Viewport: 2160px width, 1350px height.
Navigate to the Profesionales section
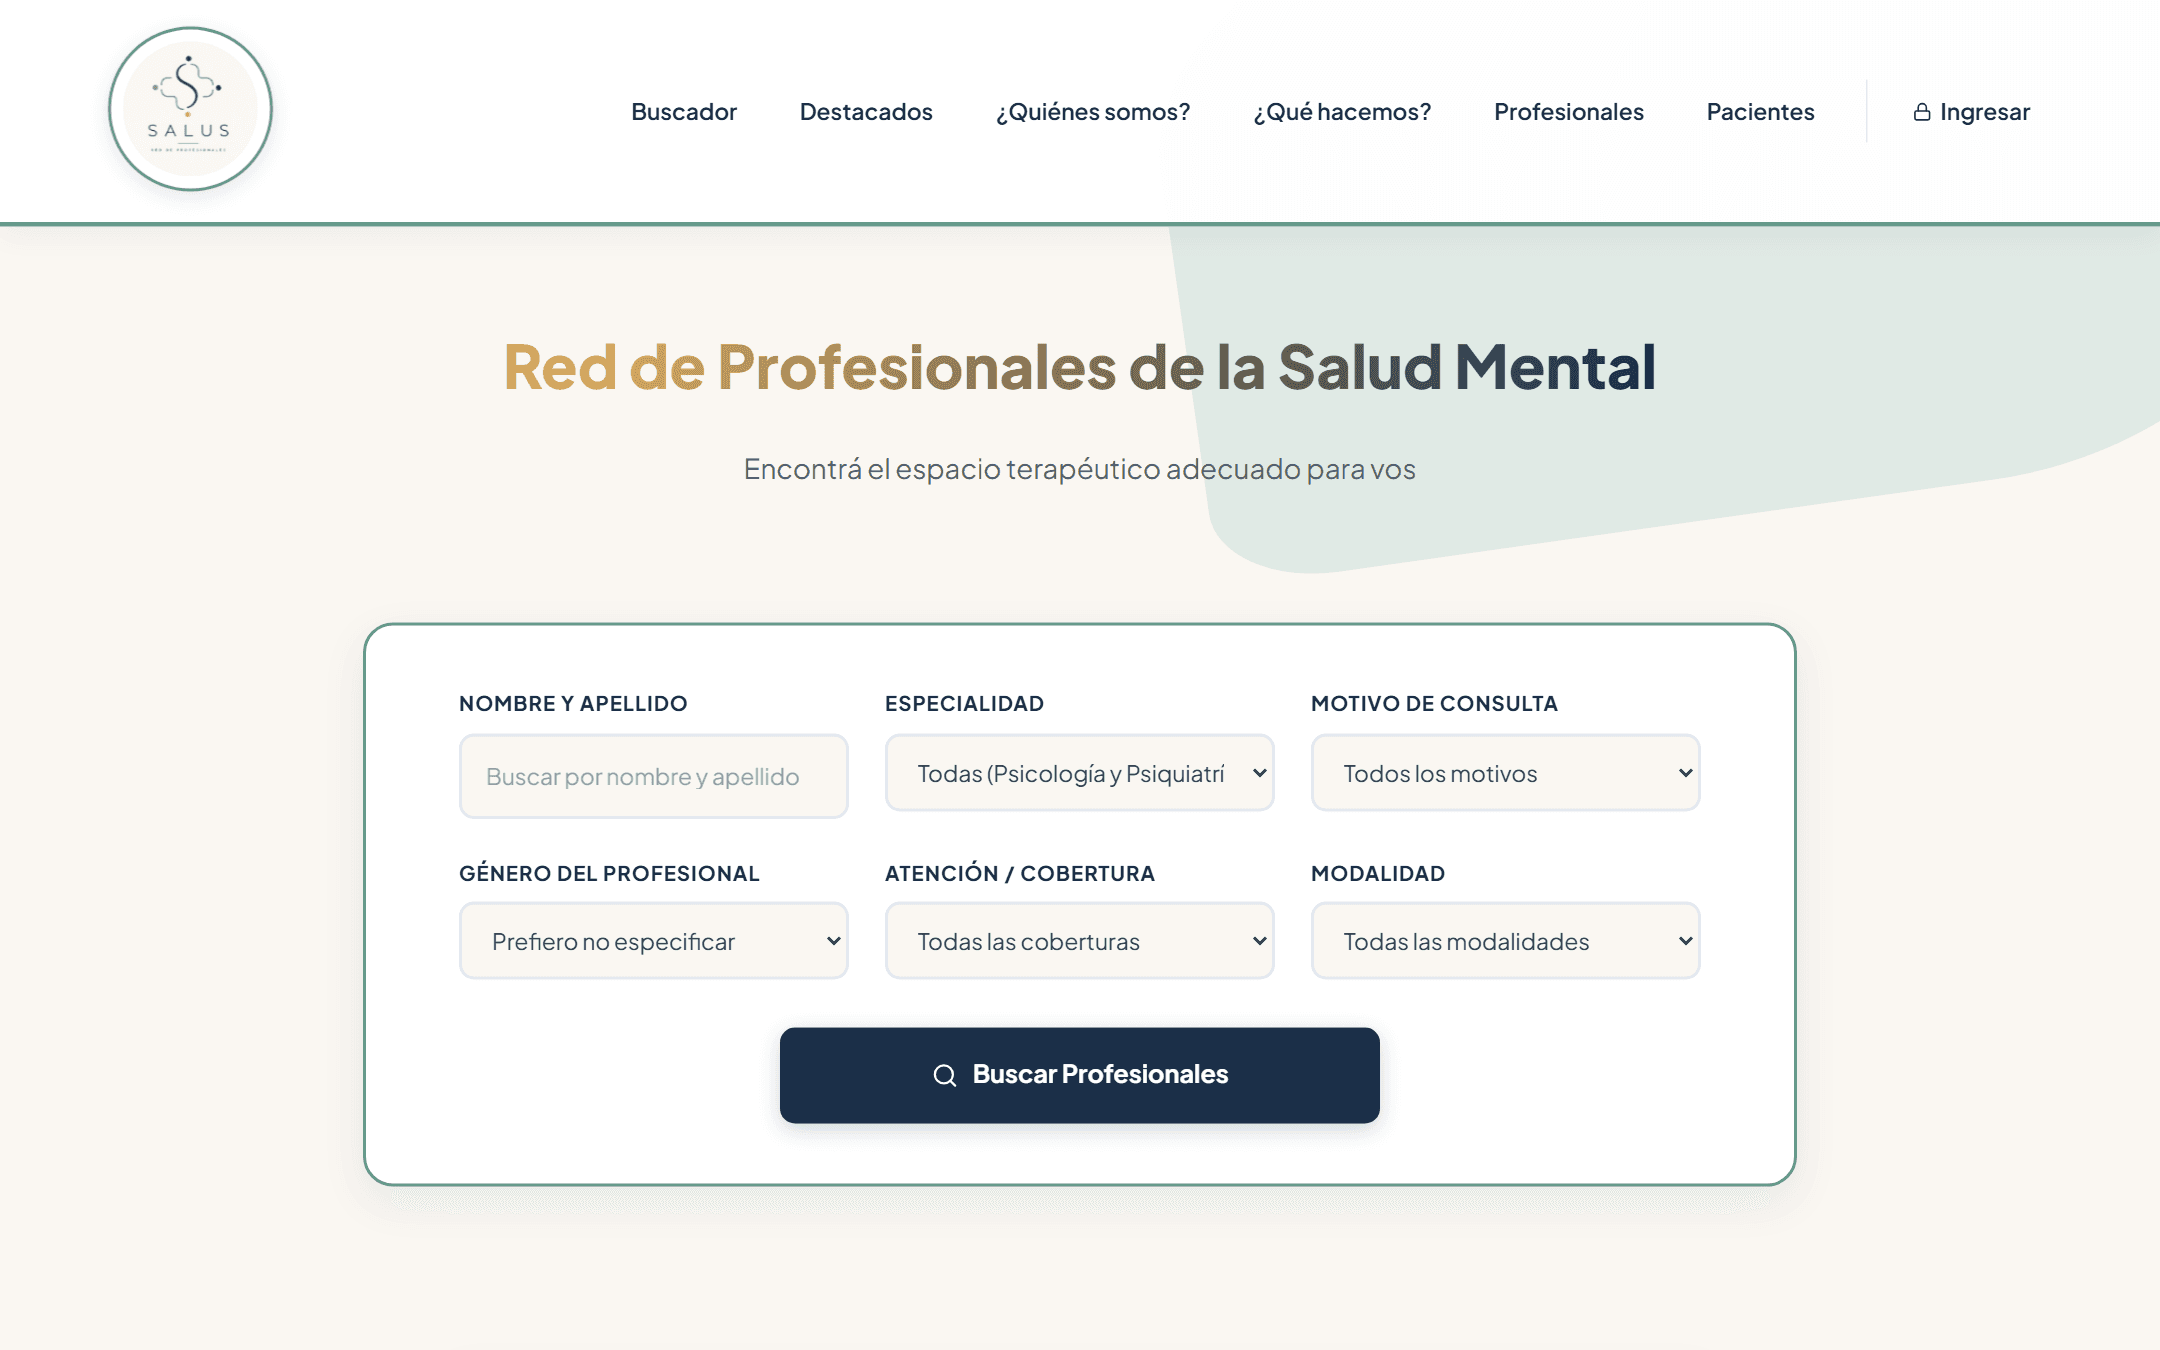pyautogui.click(x=1569, y=112)
